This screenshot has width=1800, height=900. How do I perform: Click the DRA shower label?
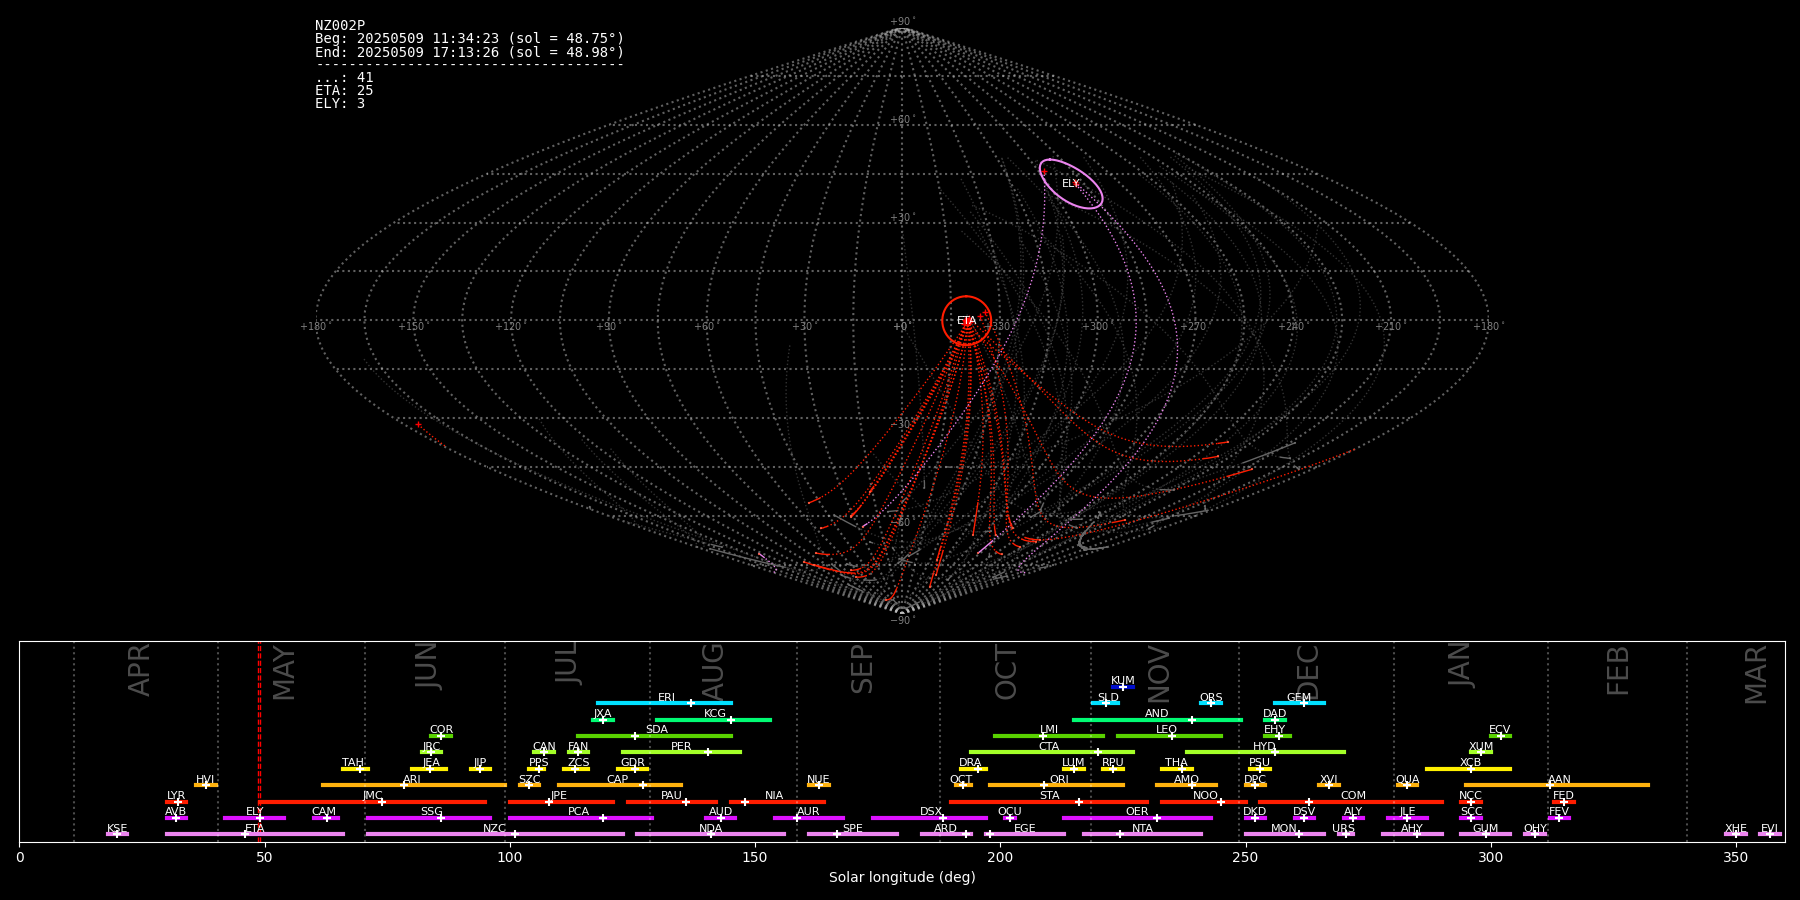tap(970, 763)
